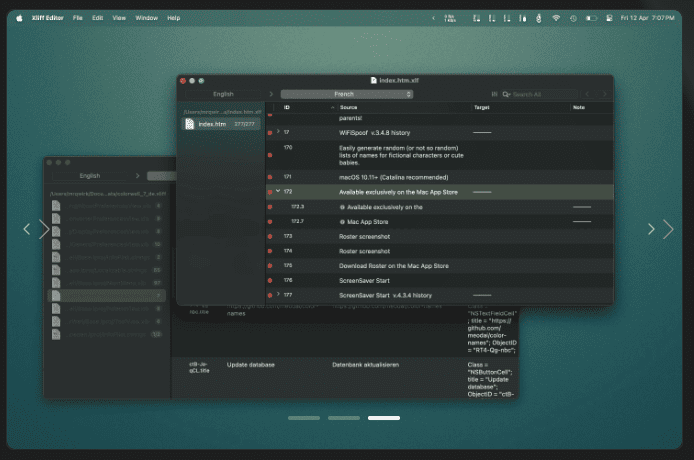Open the File menu

(x=78, y=18)
